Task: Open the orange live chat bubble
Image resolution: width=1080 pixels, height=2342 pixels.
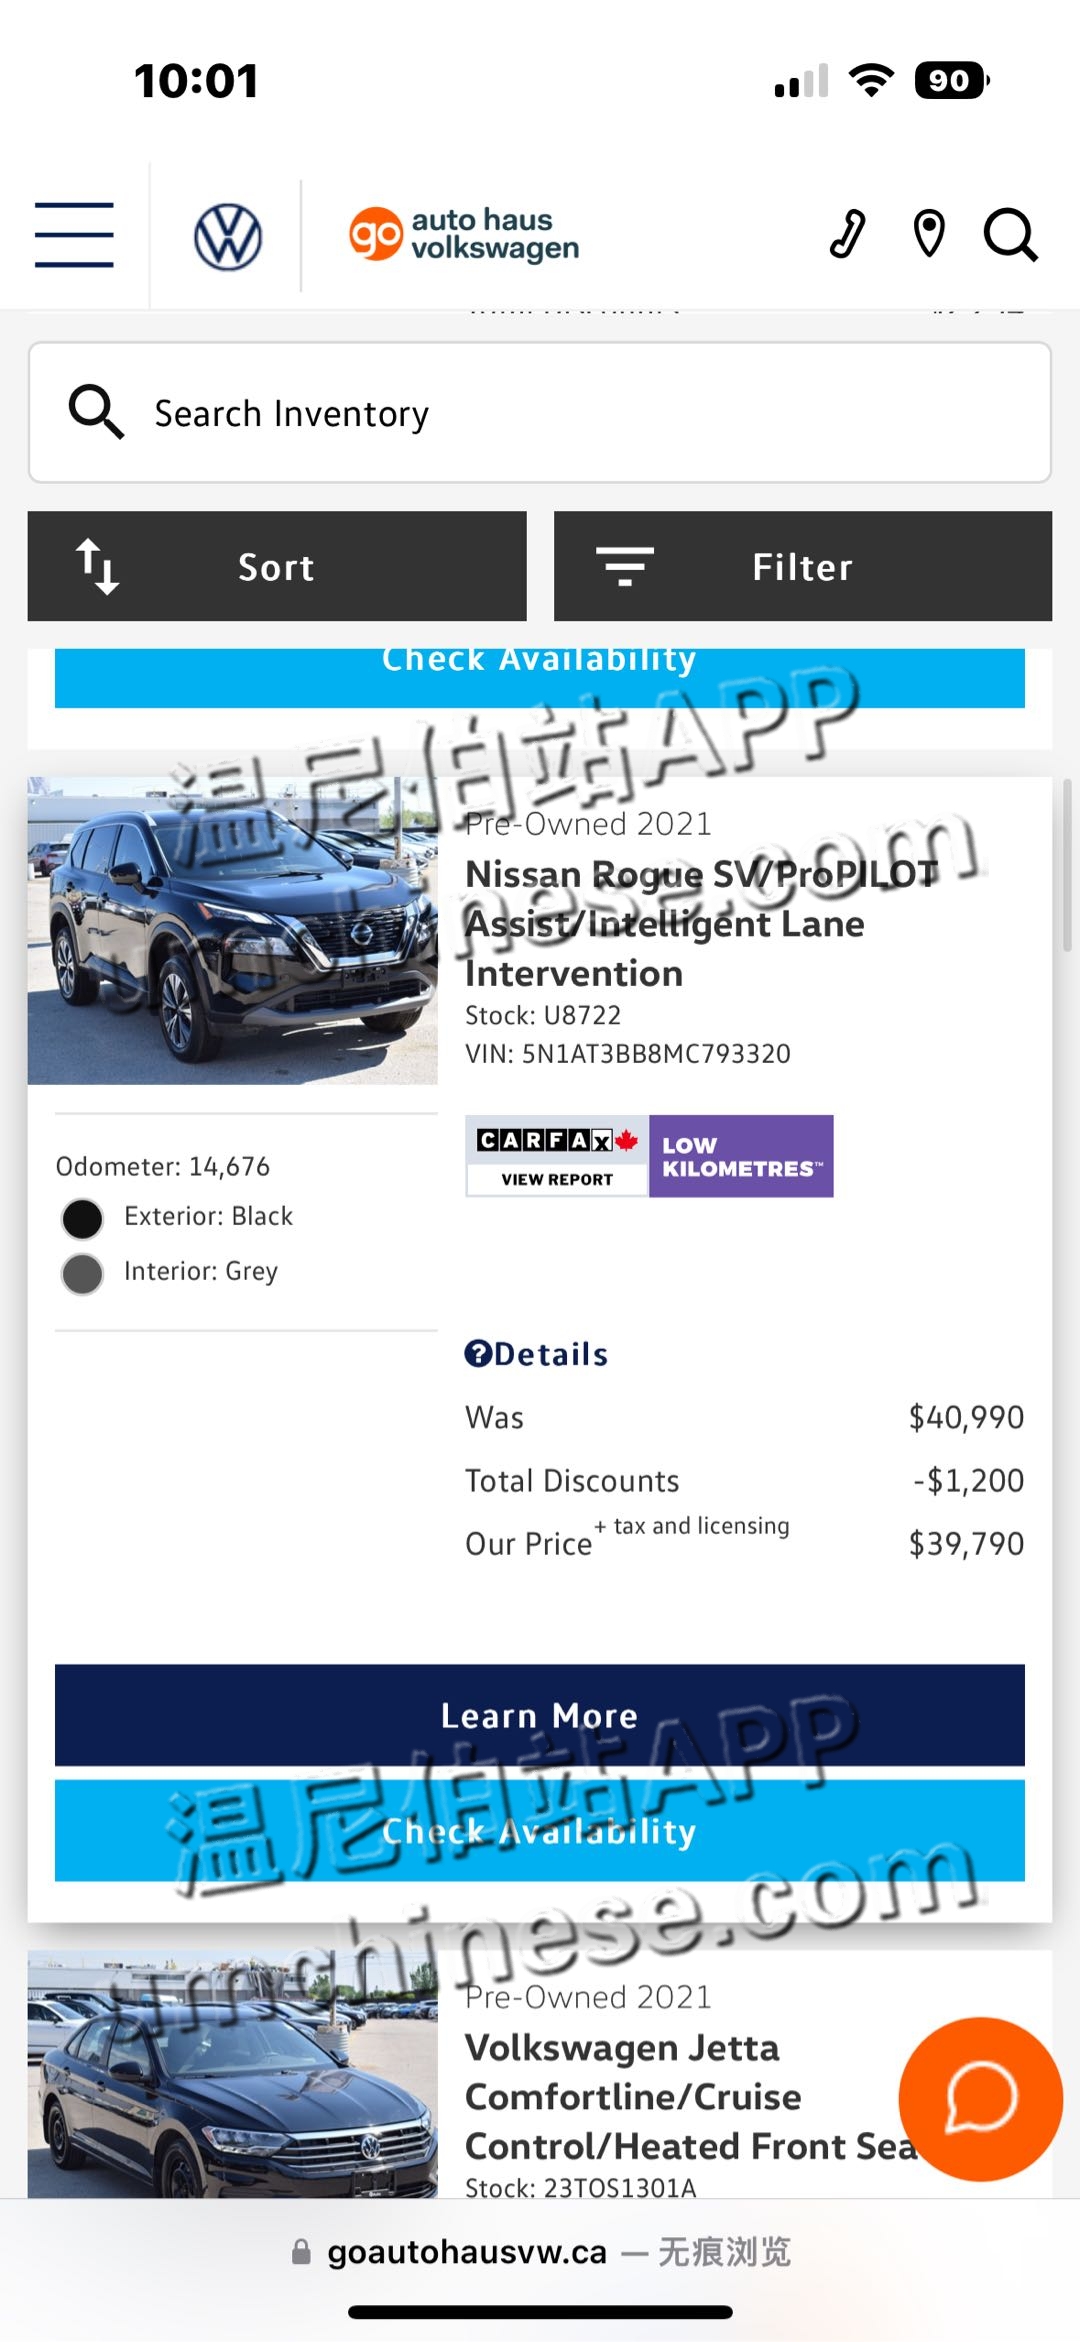Action: tap(980, 2099)
